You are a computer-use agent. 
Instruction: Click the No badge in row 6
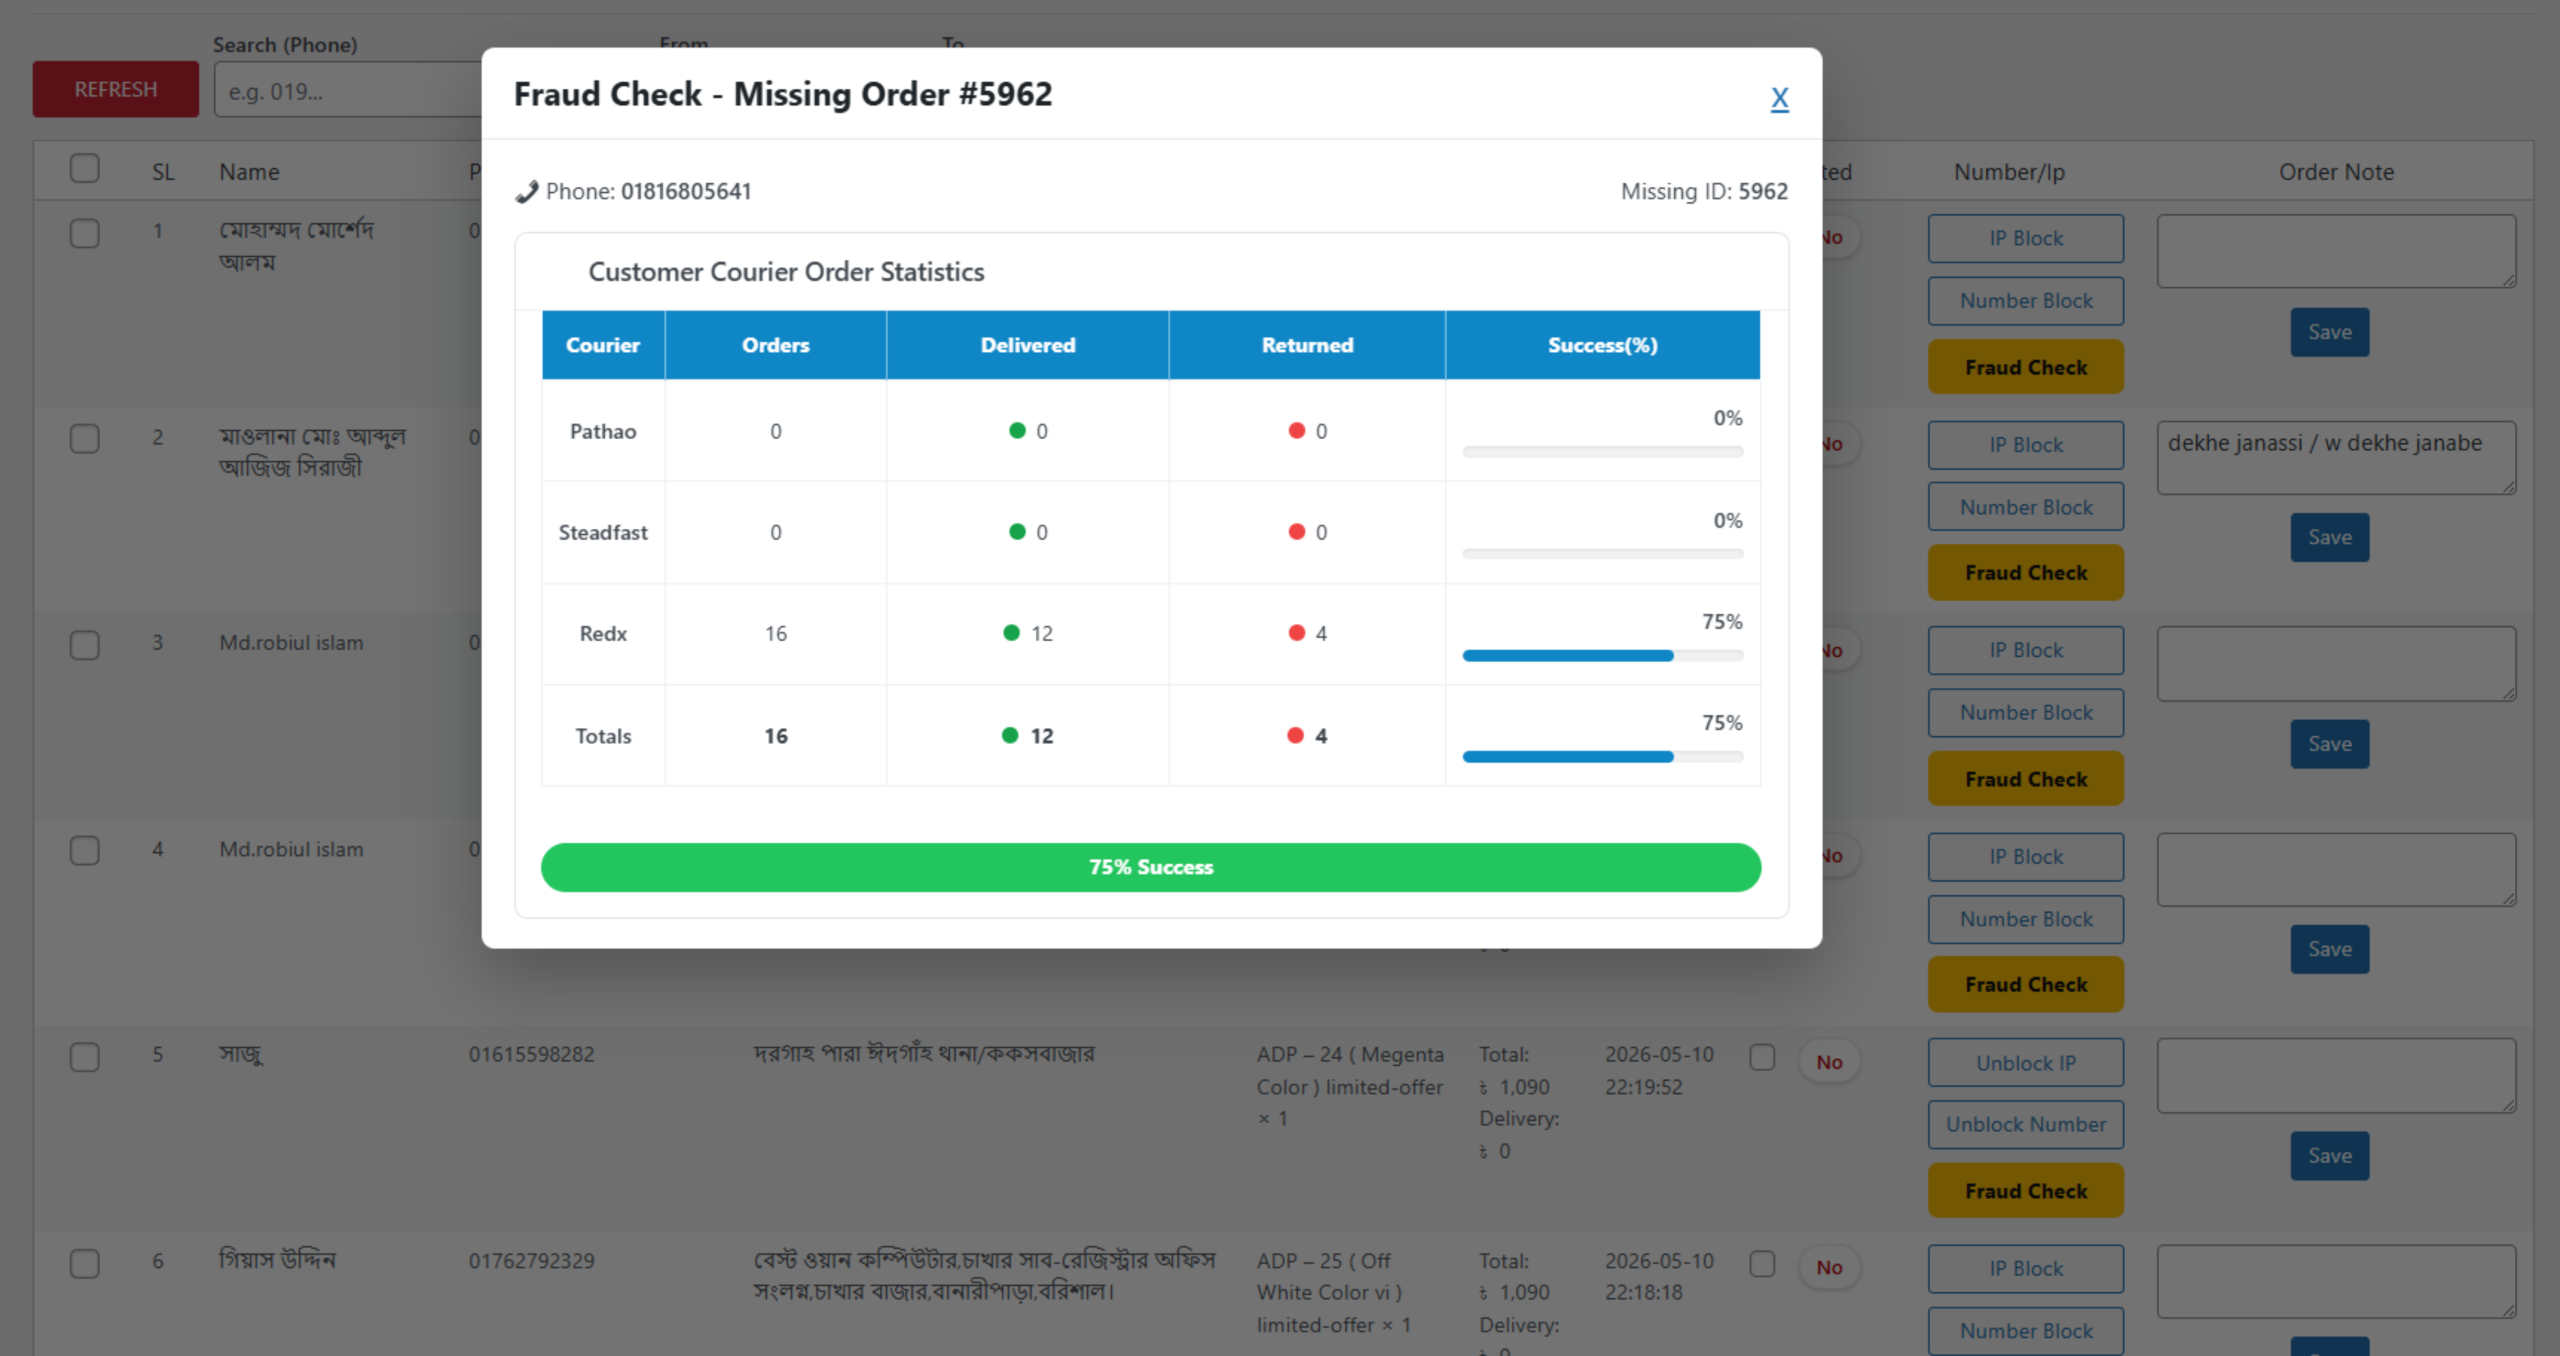(x=1829, y=1268)
